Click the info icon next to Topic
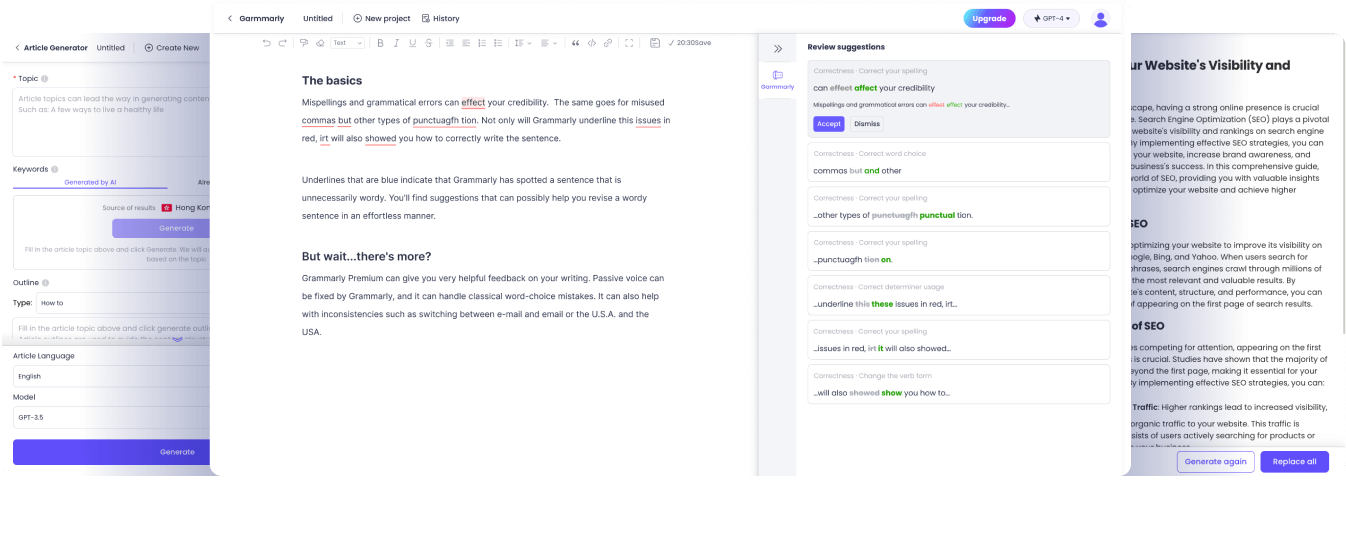This screenshot has width=1346, height=550. pyautogui.click(x=45, y=78)
